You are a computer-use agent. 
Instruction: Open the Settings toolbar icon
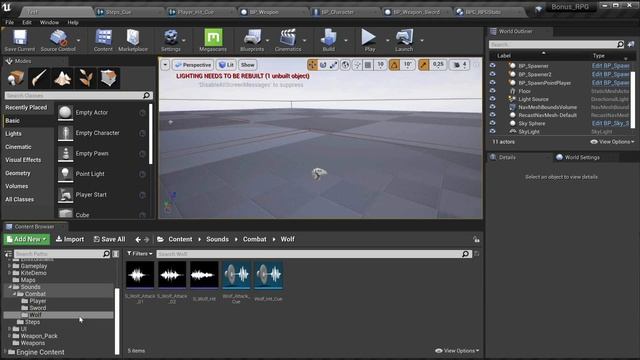pos(171,40)
